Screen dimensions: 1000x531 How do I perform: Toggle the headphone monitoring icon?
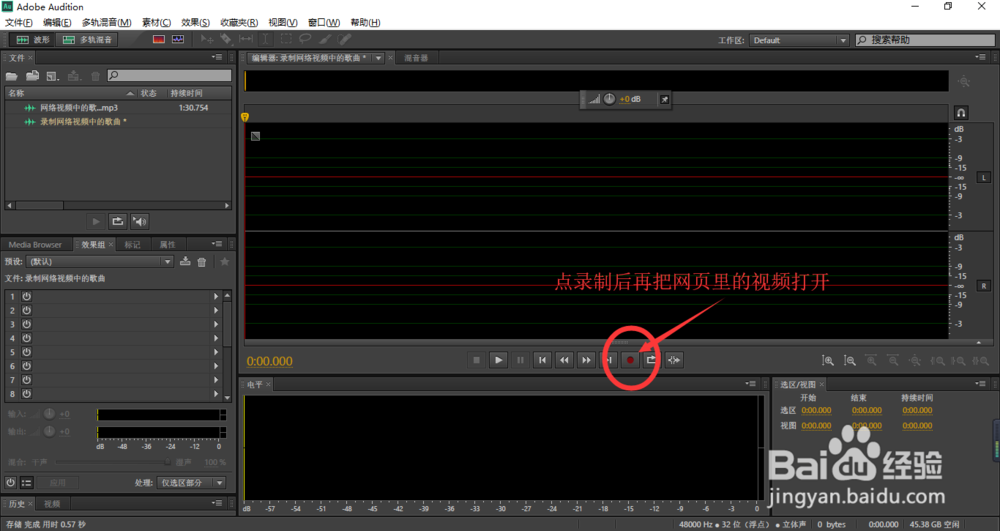coord(960,113)
